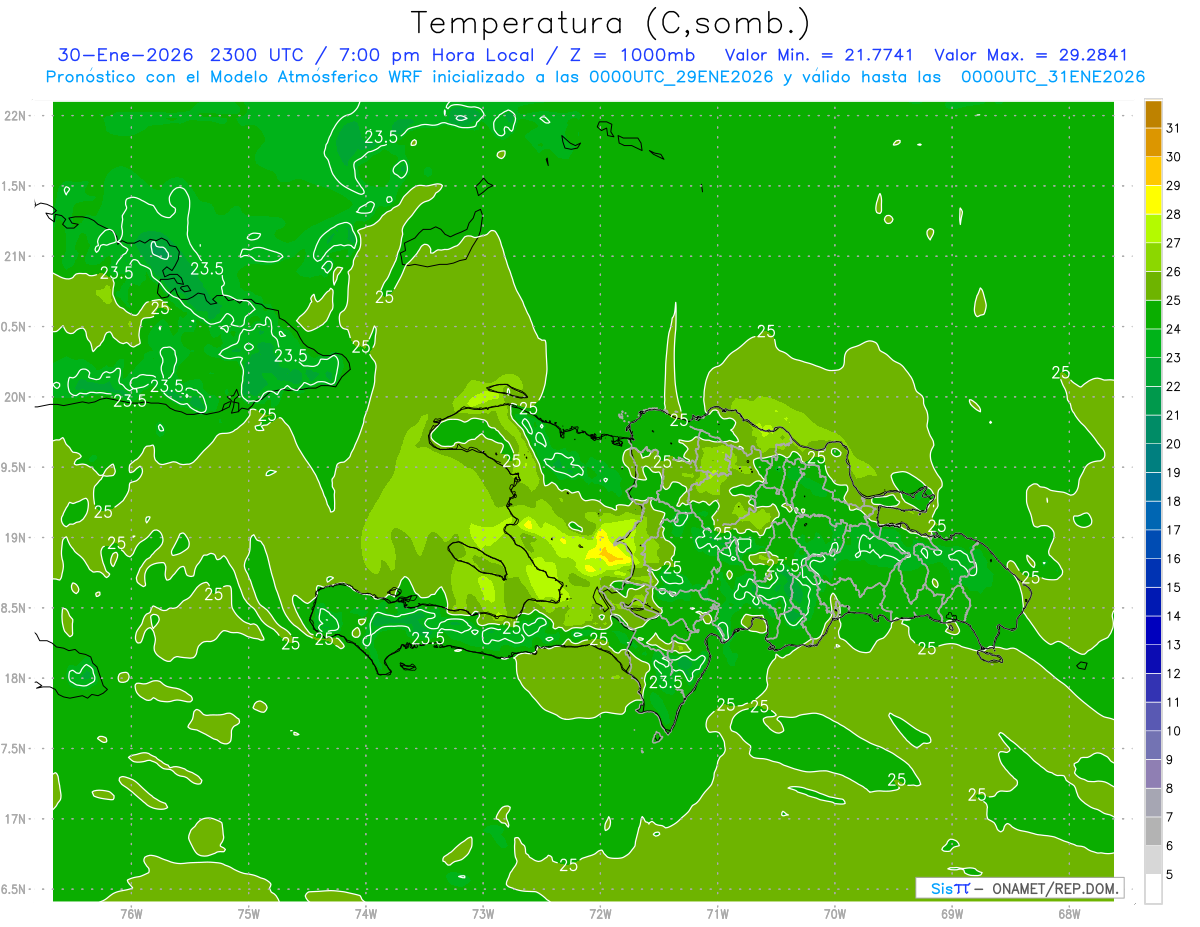Screen dimensions: 1200x927
Task: Click the '27' color scale label
Action: click(1174, 243)
